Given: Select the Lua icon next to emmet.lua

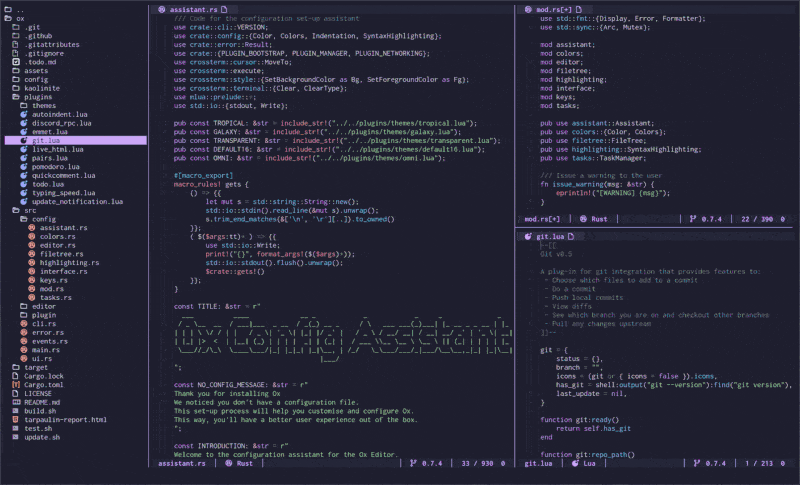Looking at the screenshot, I should pyautogui.click(x=23, y=132).
